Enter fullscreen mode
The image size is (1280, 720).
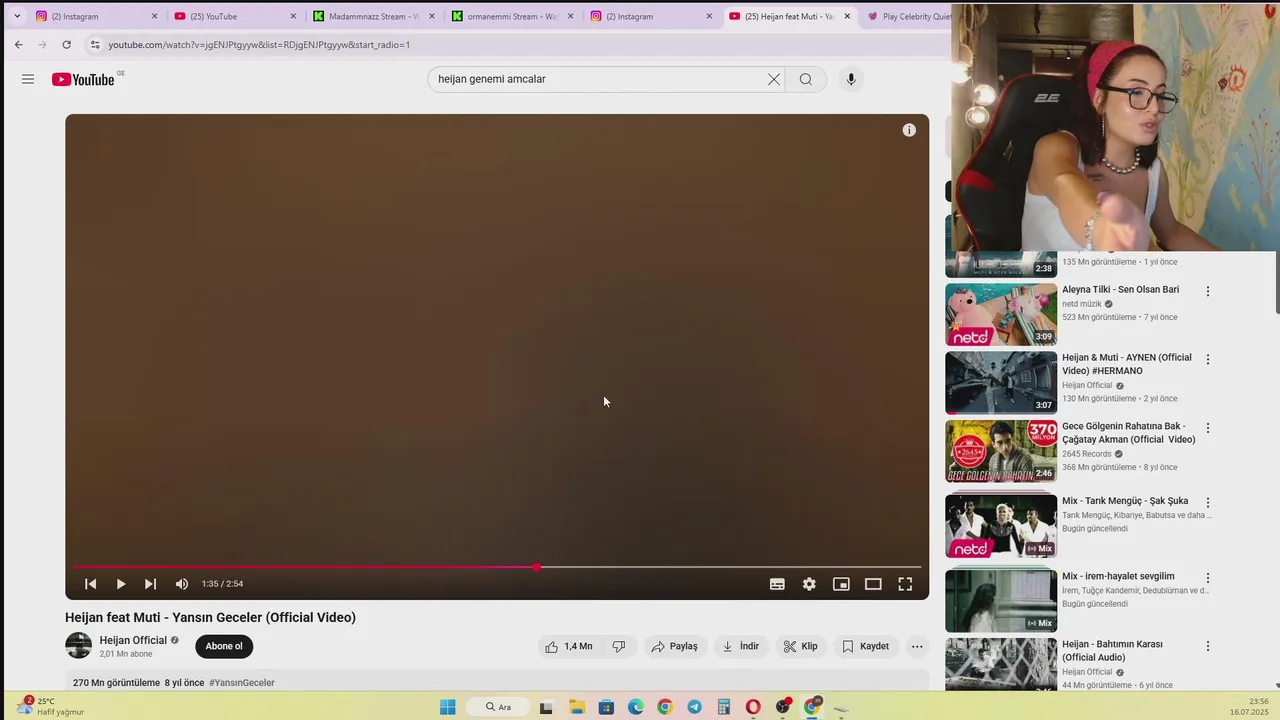[x=905, y=584]
